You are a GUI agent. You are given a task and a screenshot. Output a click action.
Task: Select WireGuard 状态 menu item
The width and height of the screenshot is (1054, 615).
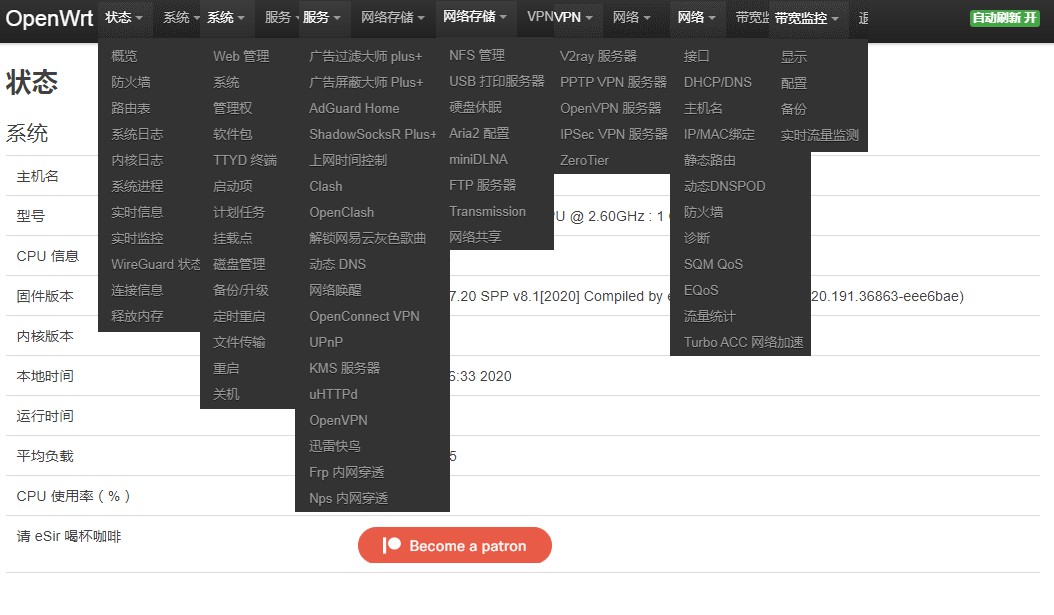tap(155, 264)
